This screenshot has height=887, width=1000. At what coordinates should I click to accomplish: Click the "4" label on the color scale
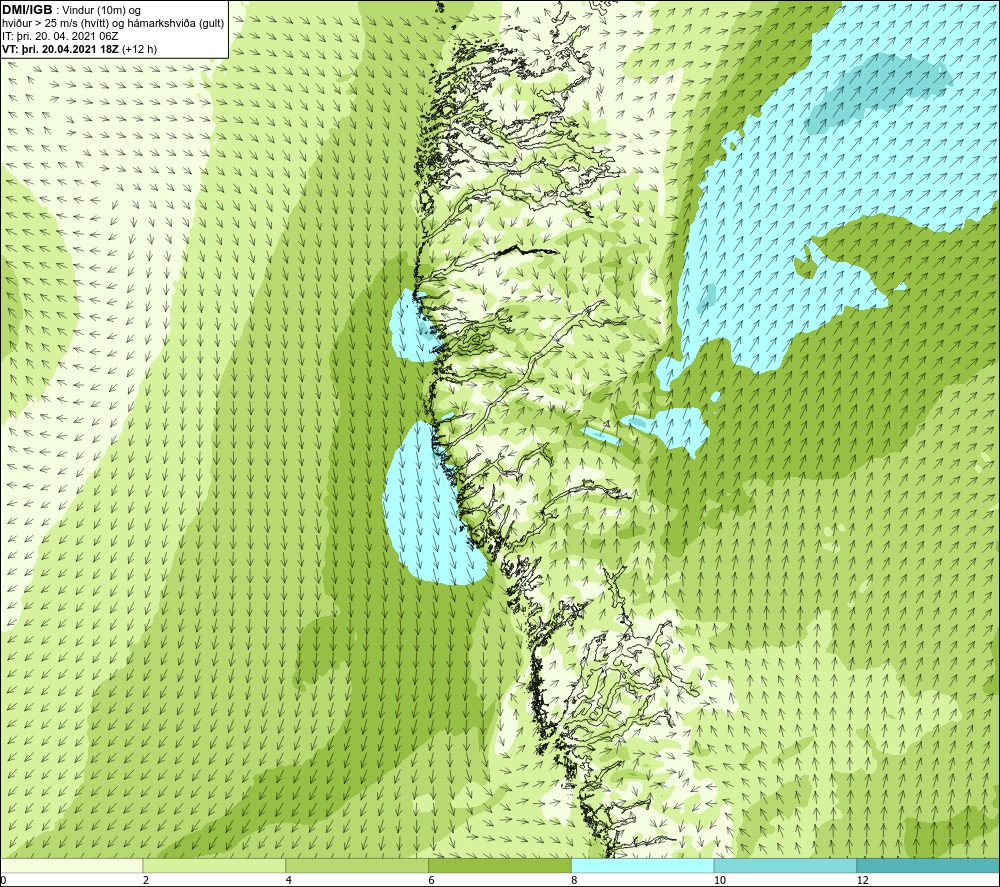[x=289, y=881]
